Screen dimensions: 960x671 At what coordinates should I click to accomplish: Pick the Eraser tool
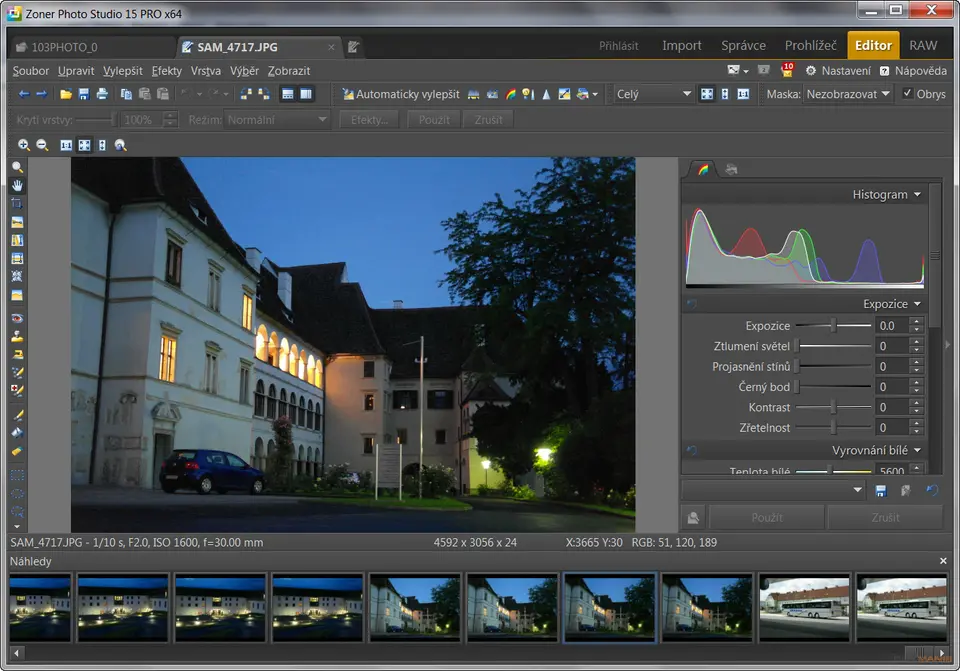tap(17, 451)
